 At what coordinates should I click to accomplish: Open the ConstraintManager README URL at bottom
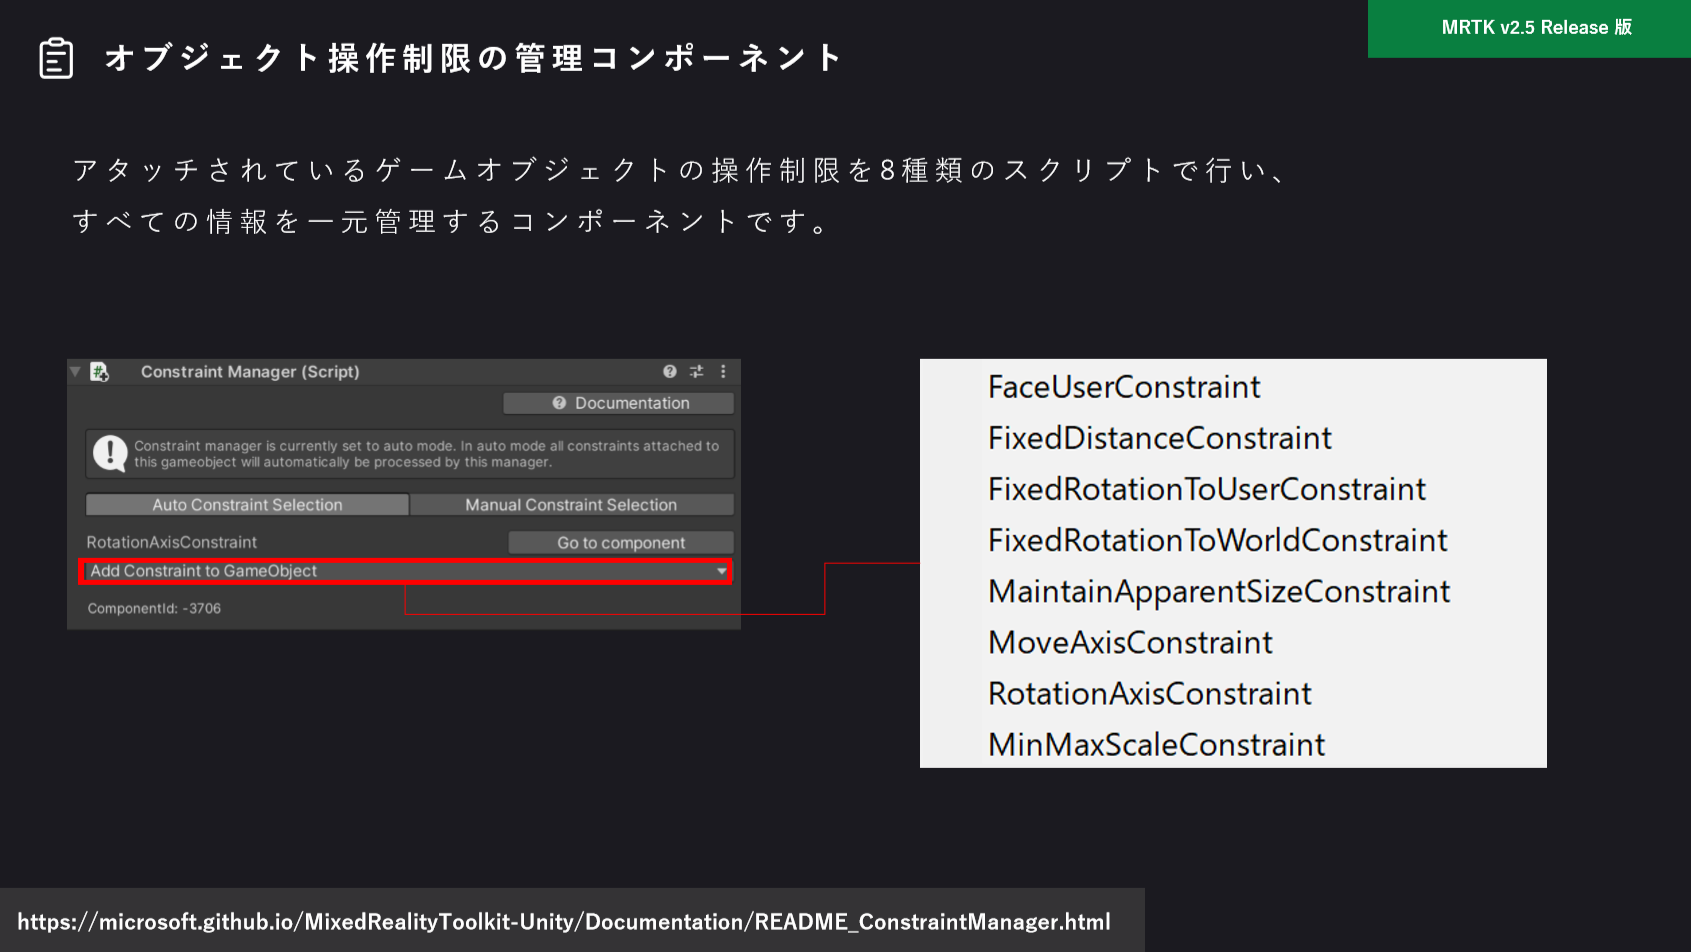pyautogui.click(x=564, y=921)
